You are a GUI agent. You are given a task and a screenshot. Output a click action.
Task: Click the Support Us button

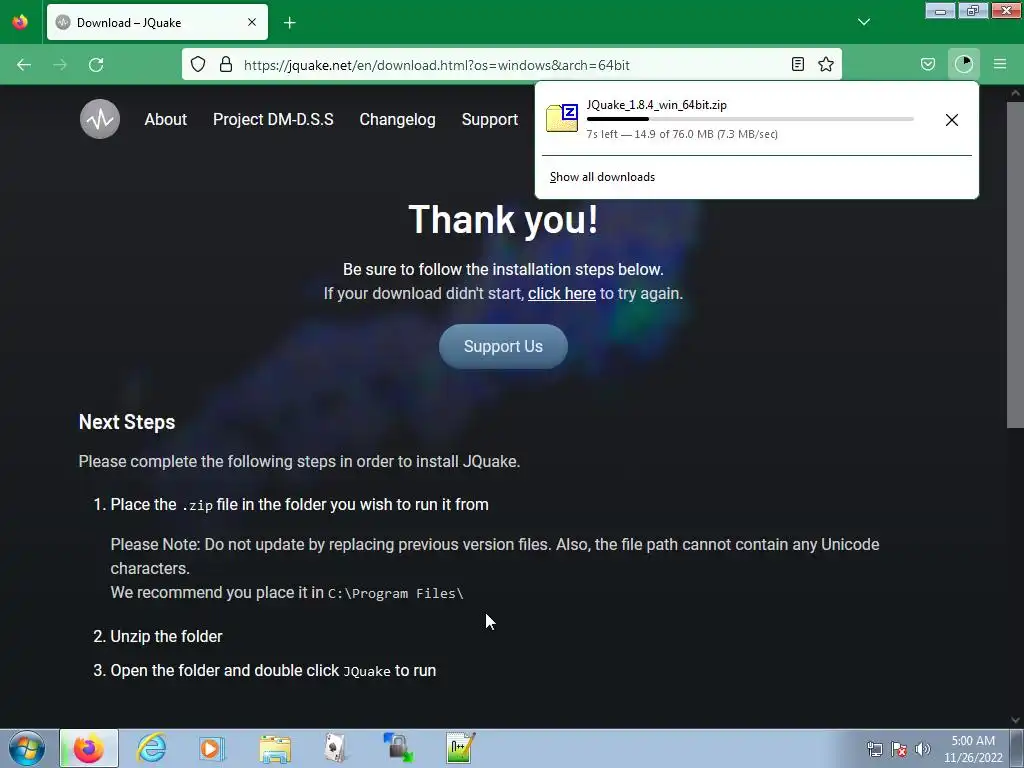(504, 346)
